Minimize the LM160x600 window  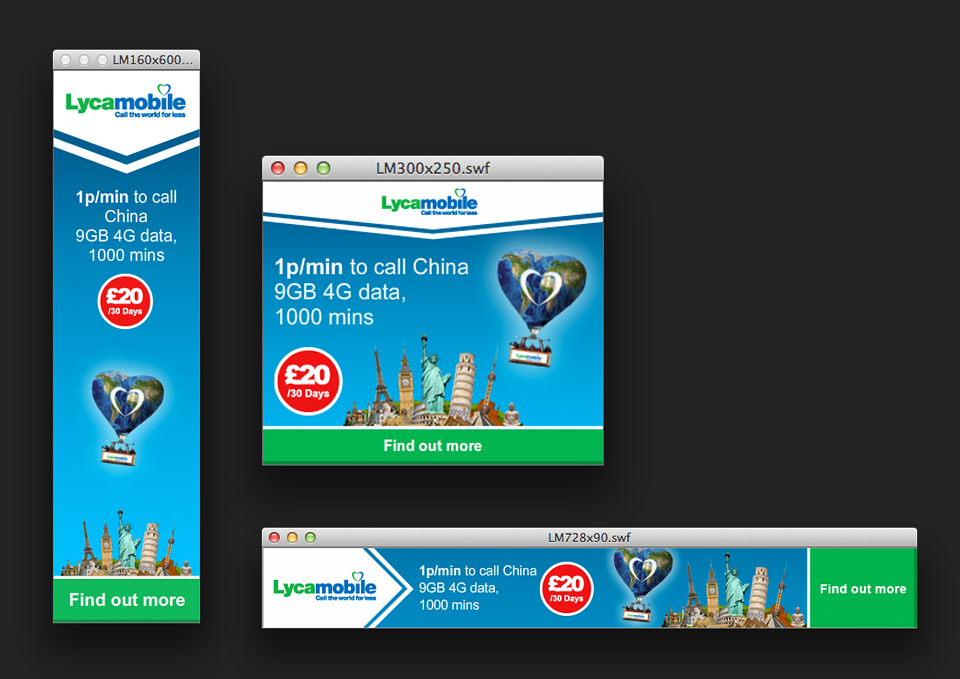coord(84,60)
